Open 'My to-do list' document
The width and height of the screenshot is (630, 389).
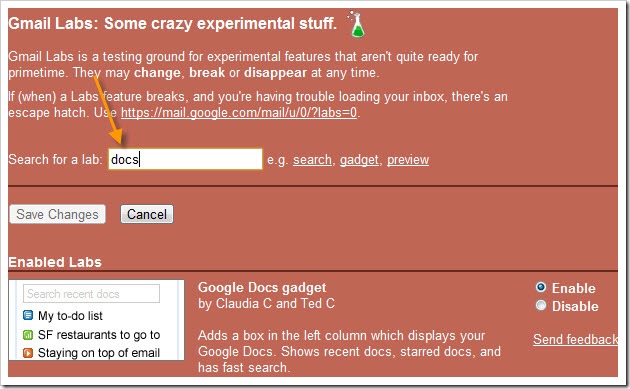(x=70, y=316)
